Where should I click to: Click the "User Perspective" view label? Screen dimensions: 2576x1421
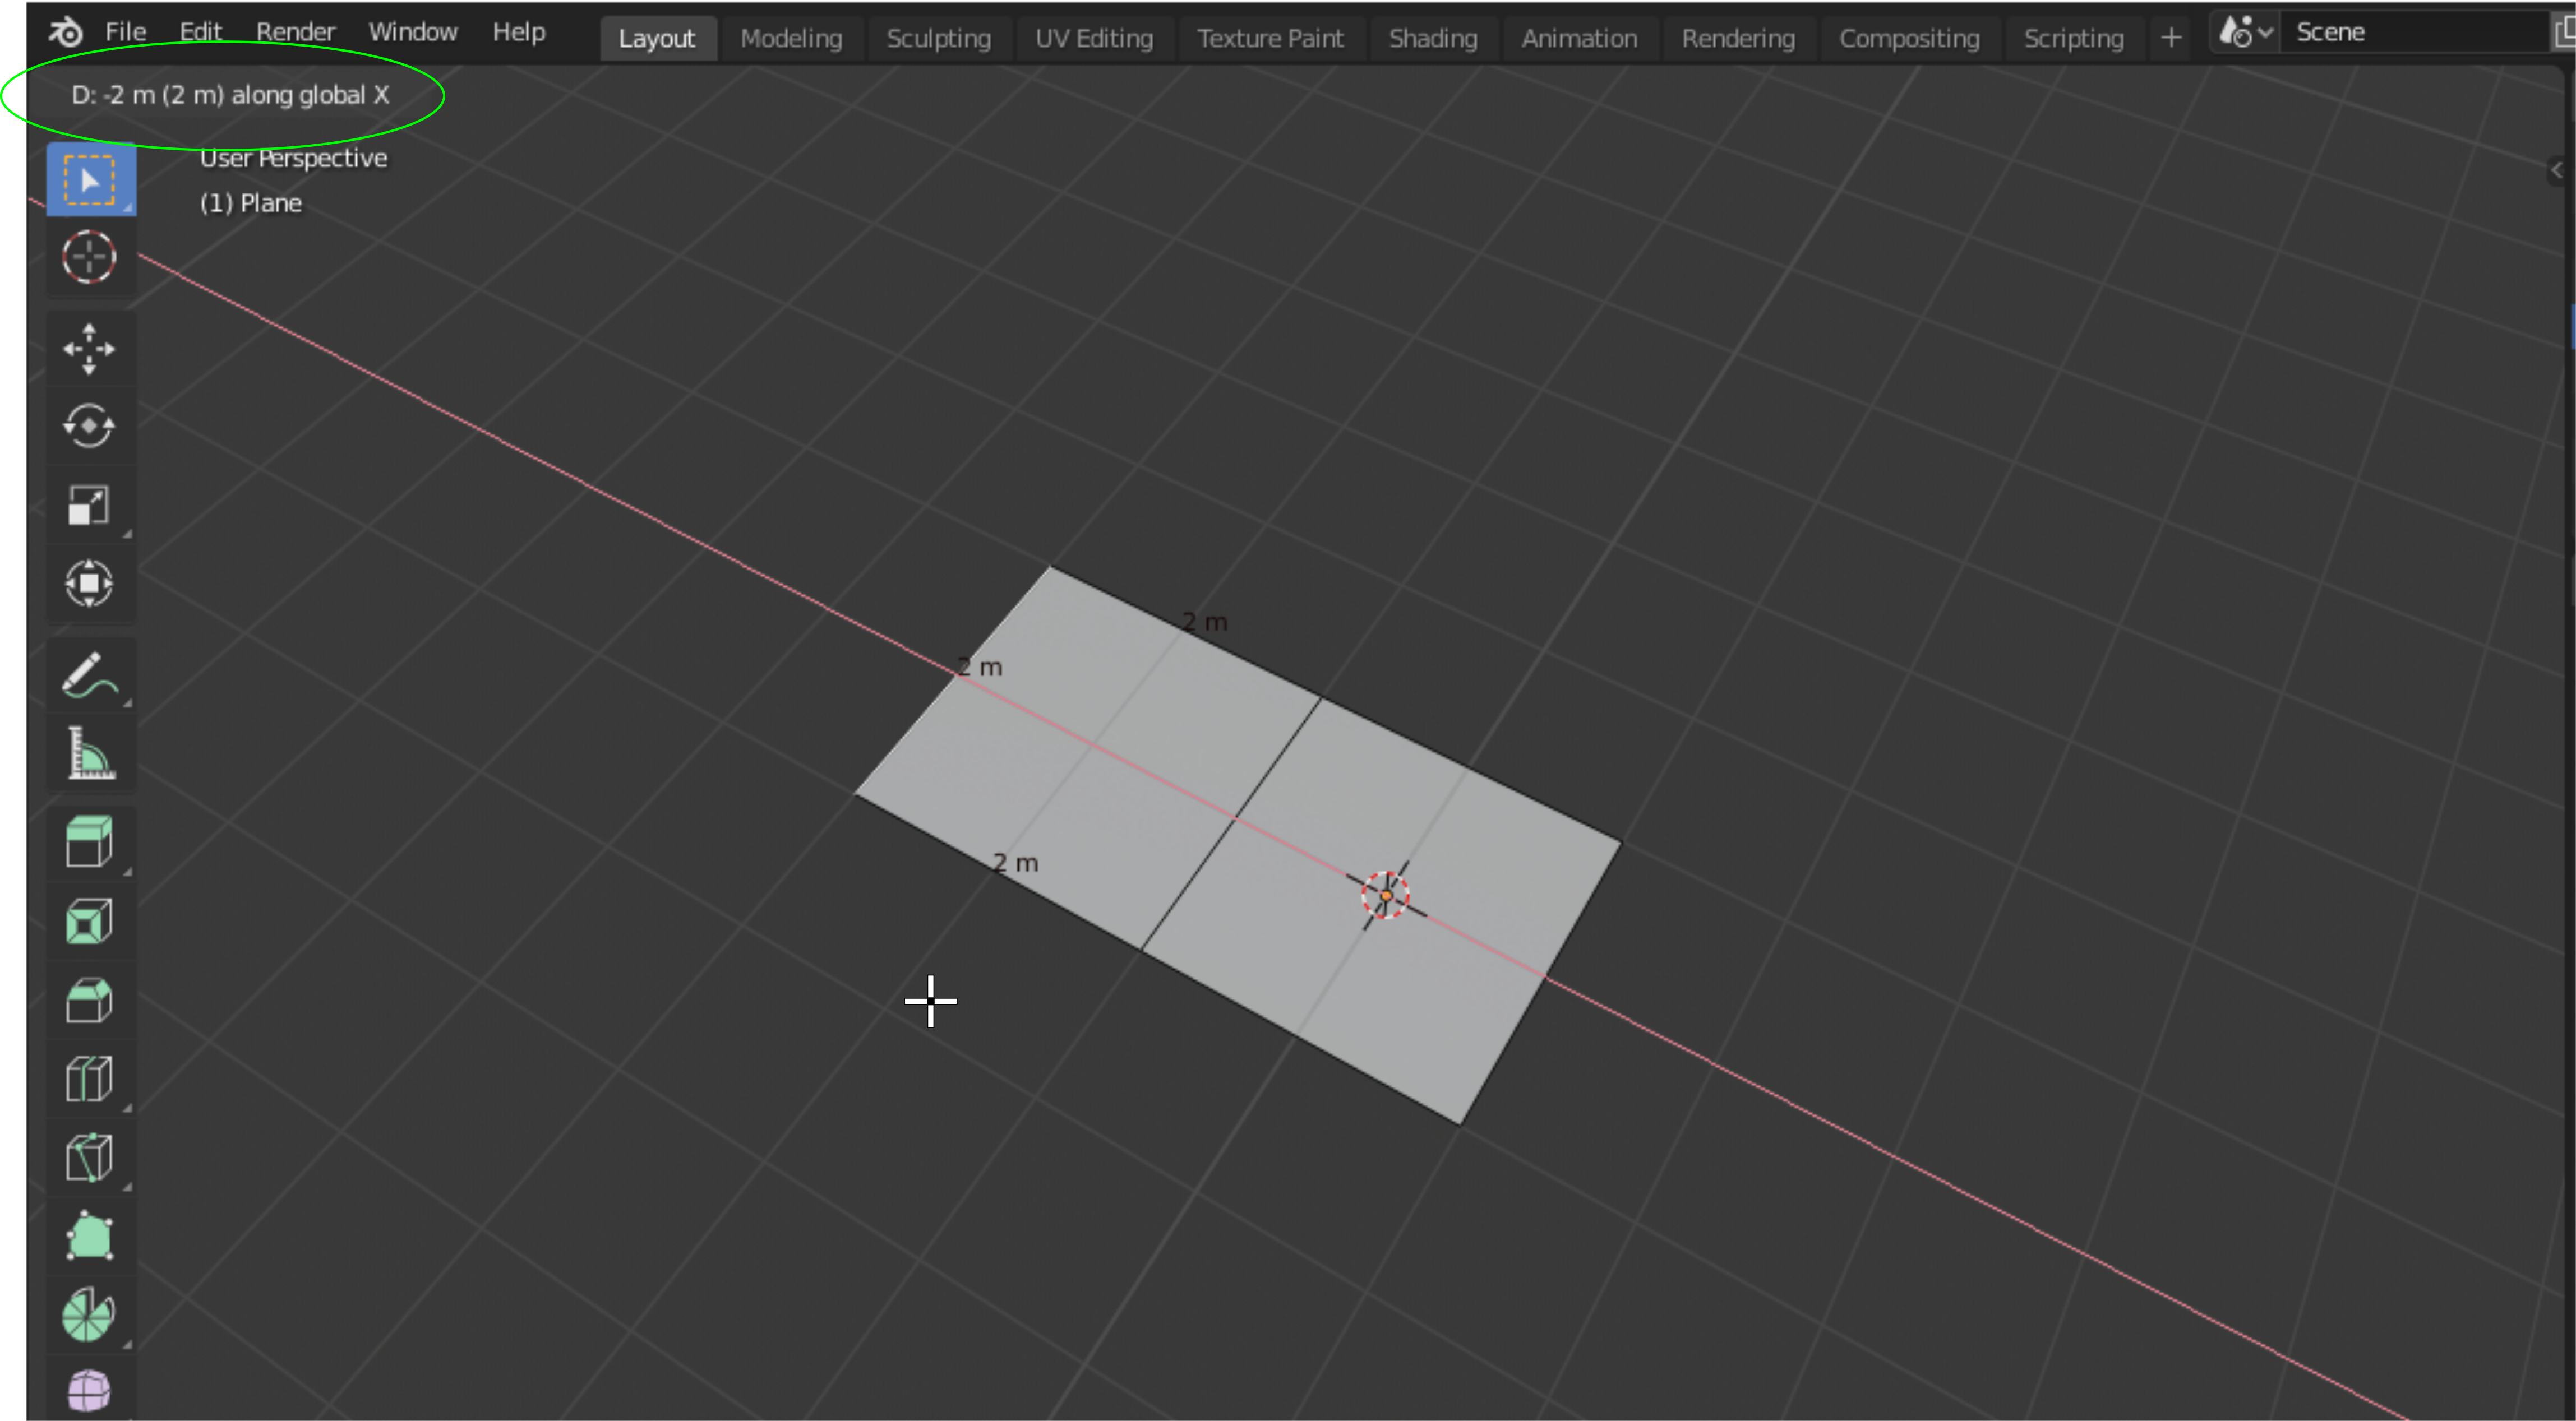pos(294,158)
